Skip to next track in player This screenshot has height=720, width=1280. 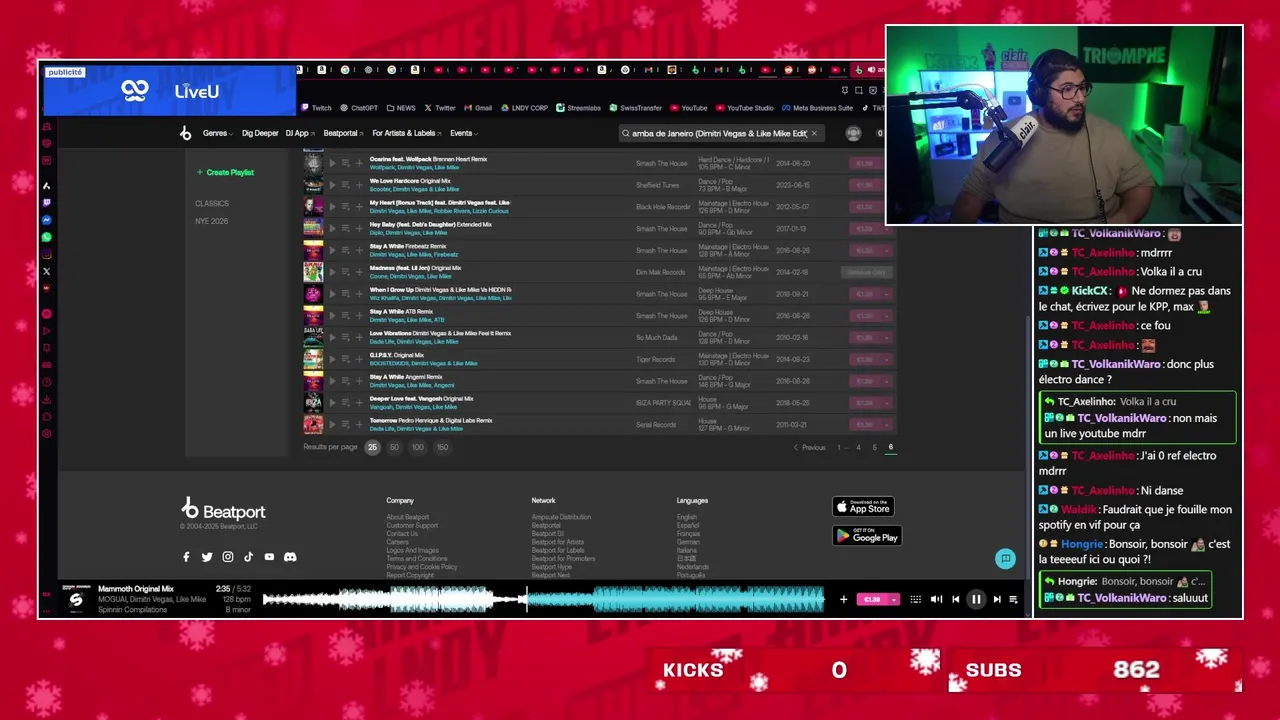pos(997,600)
